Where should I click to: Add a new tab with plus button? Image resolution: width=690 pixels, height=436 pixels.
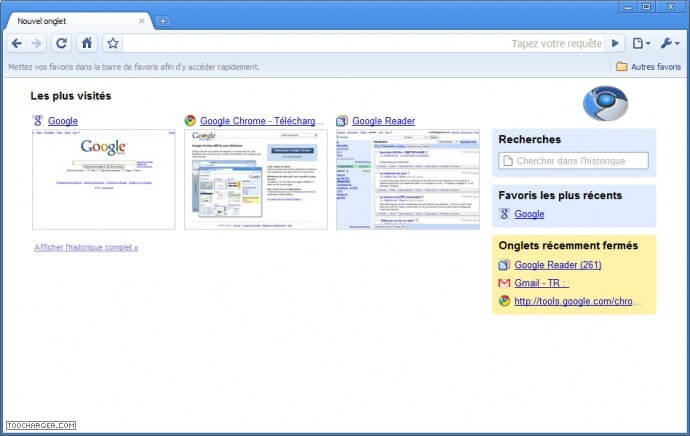pos(163,21)
